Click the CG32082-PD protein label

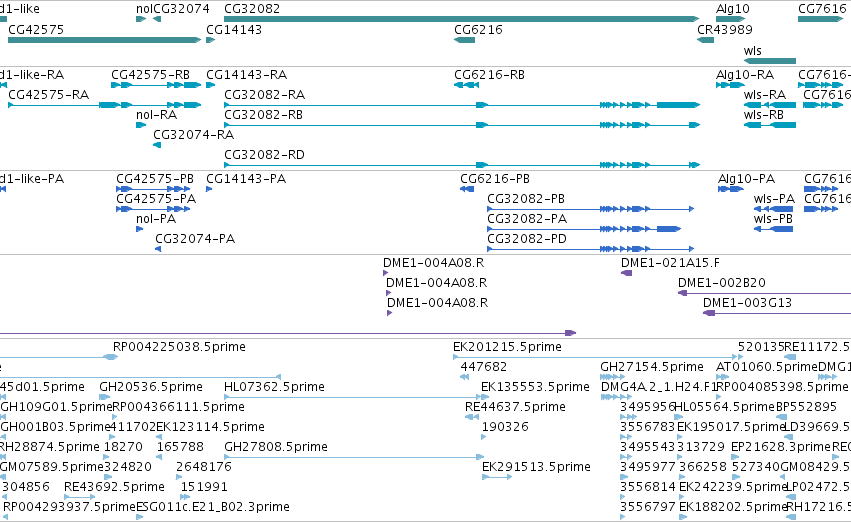[x=527, y=239]
